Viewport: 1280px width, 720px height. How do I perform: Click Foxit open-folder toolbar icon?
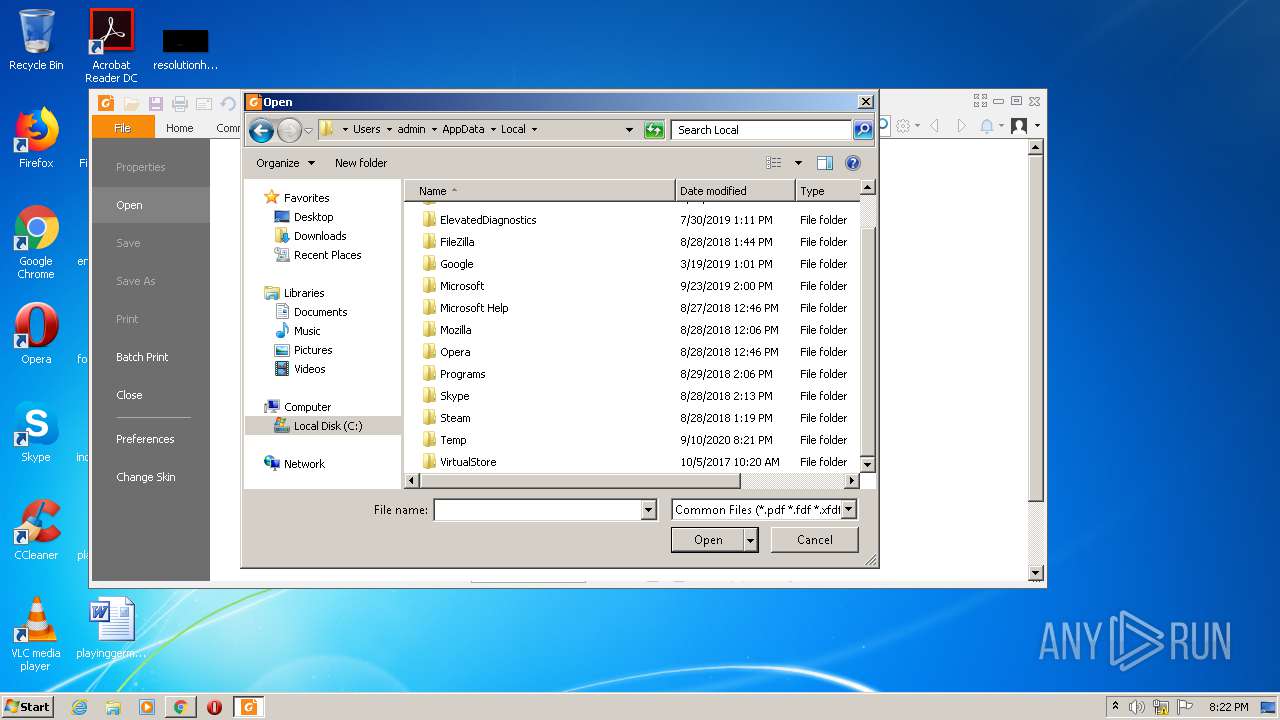[x=132, y=103]
